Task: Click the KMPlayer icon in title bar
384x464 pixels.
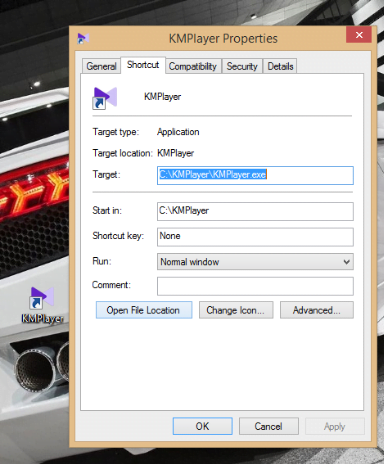Action: (x=83, y=38)
